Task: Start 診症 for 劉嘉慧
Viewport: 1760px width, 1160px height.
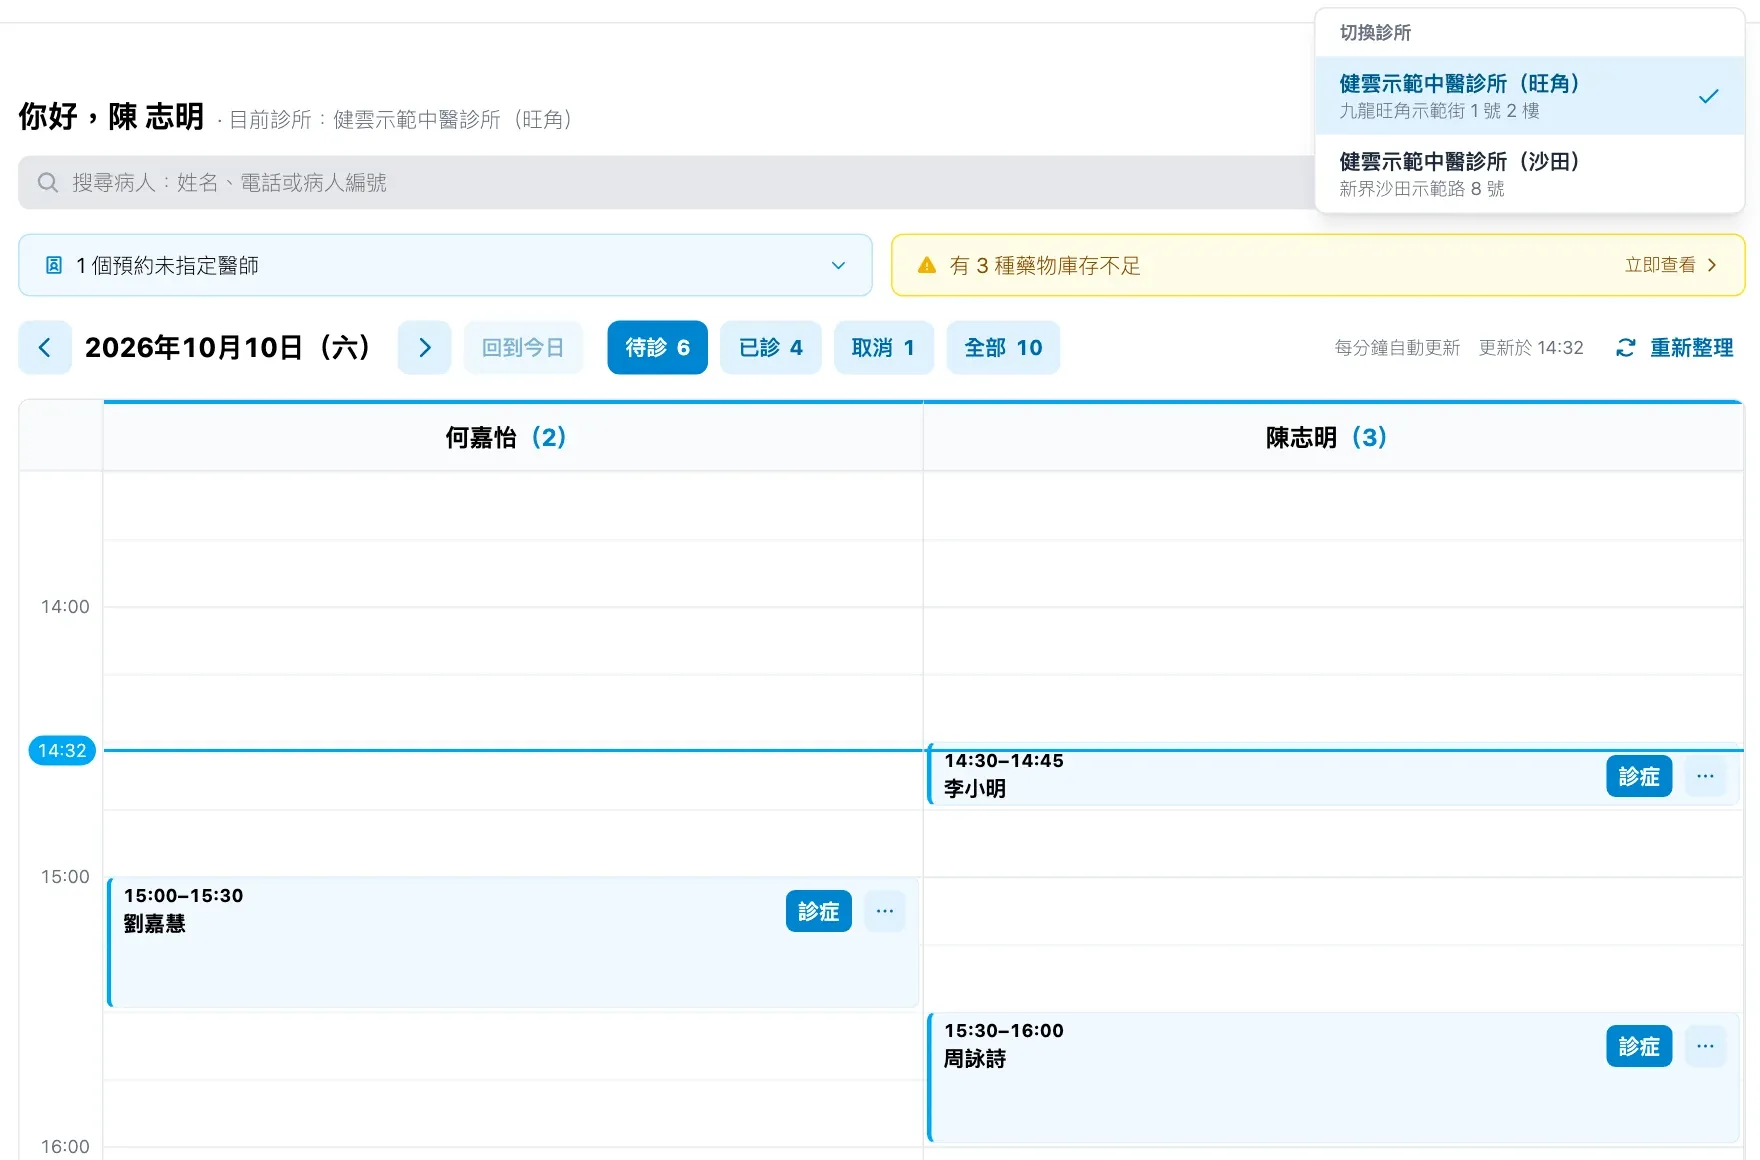Action: point(818,911)
